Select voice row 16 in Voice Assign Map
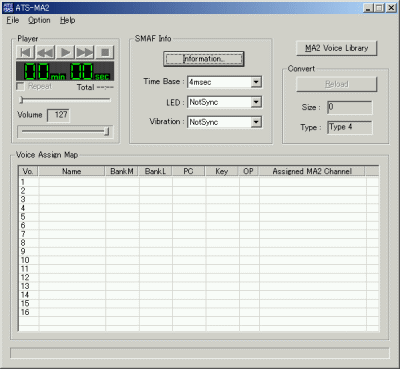The height and width of the screenshot is (369, 400). [x=199, y=312]
